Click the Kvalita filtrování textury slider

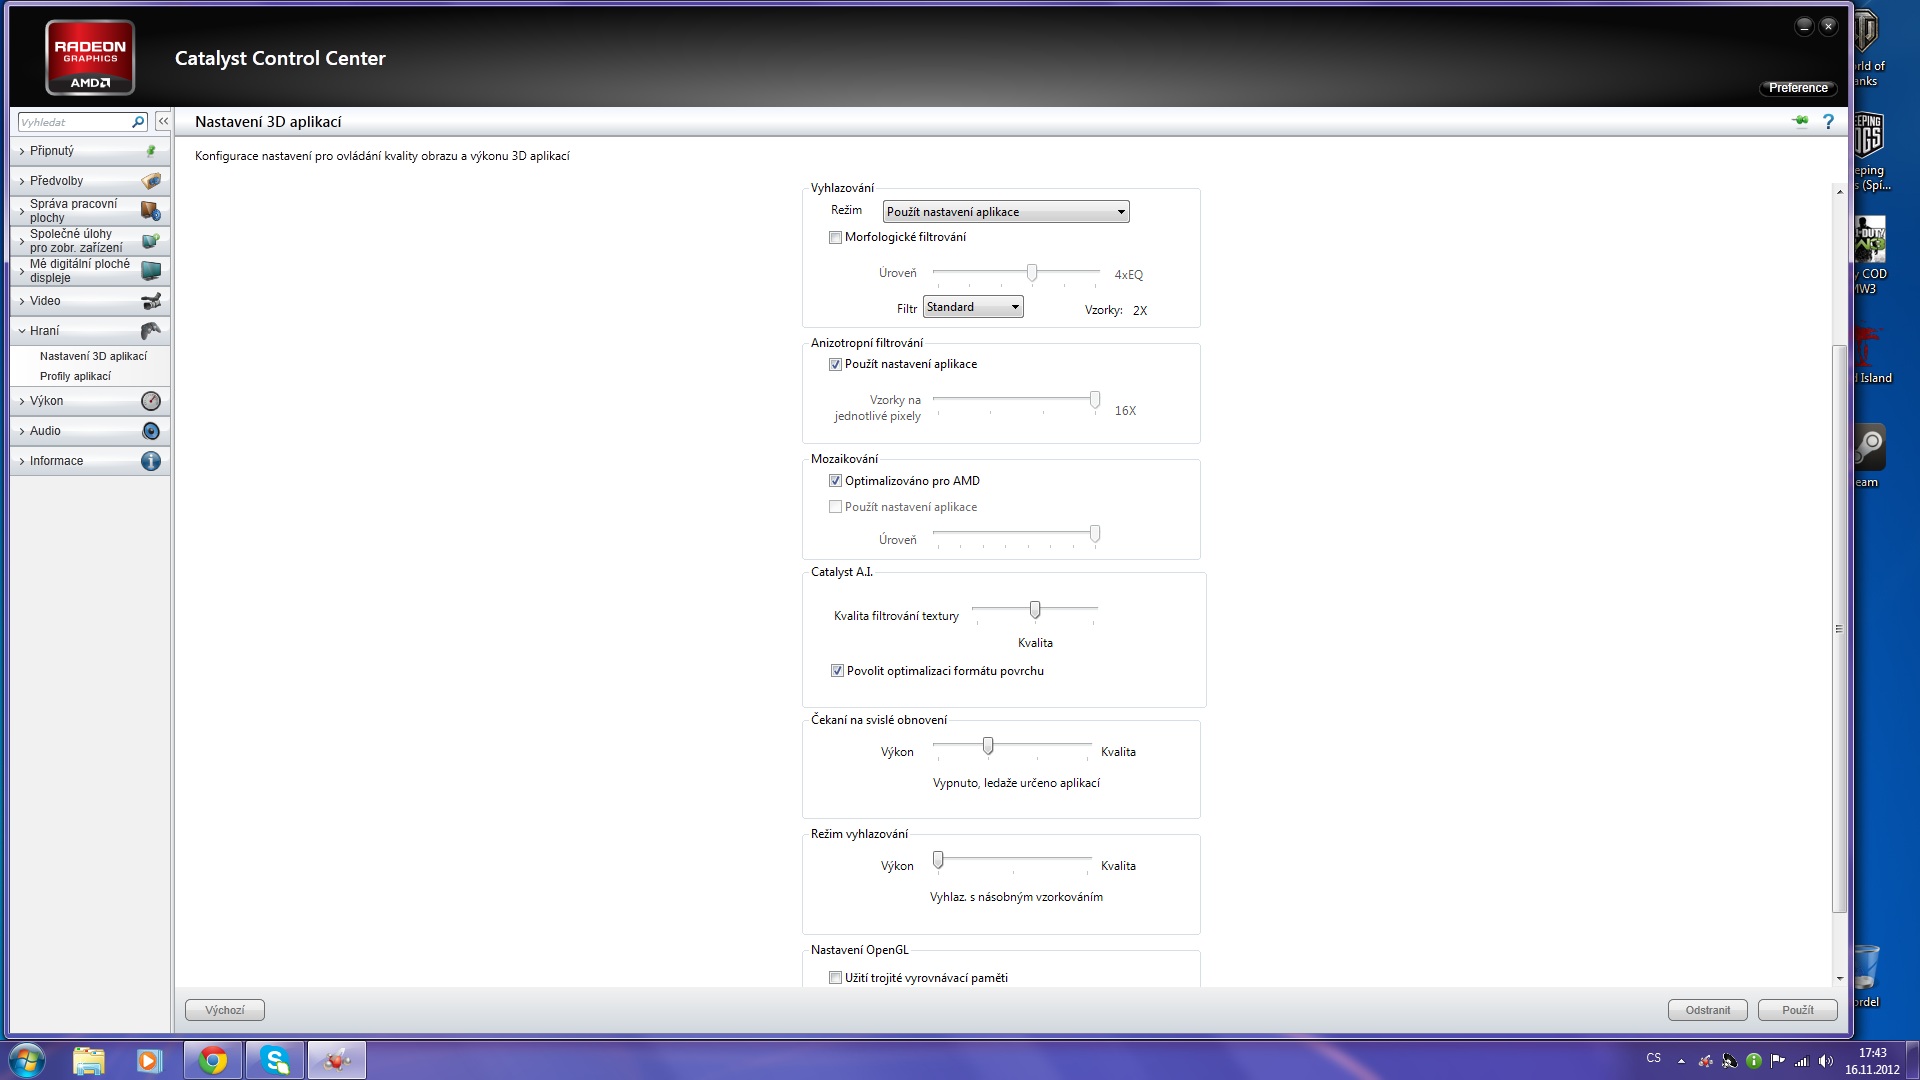1034,610
